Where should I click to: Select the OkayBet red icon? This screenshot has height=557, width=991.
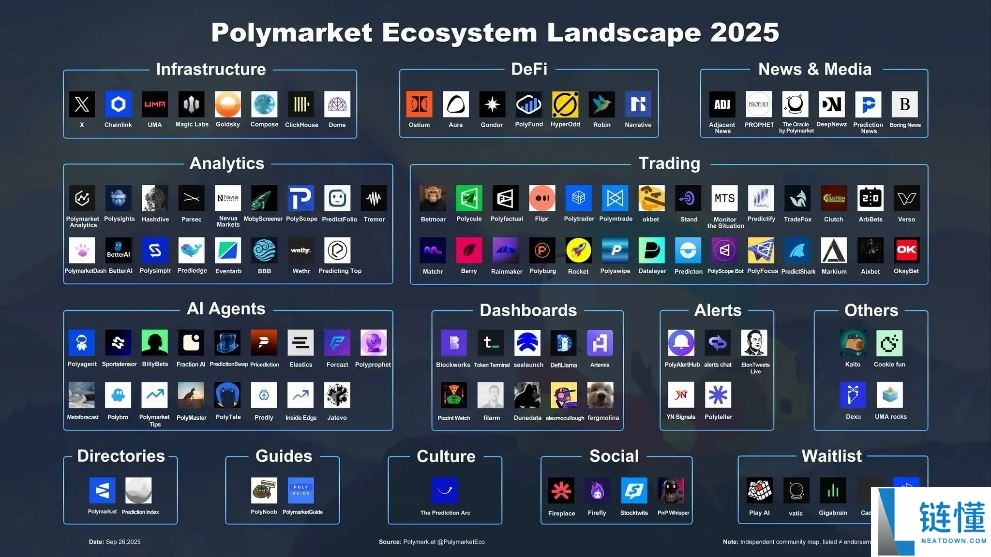[x=906, y=250]
